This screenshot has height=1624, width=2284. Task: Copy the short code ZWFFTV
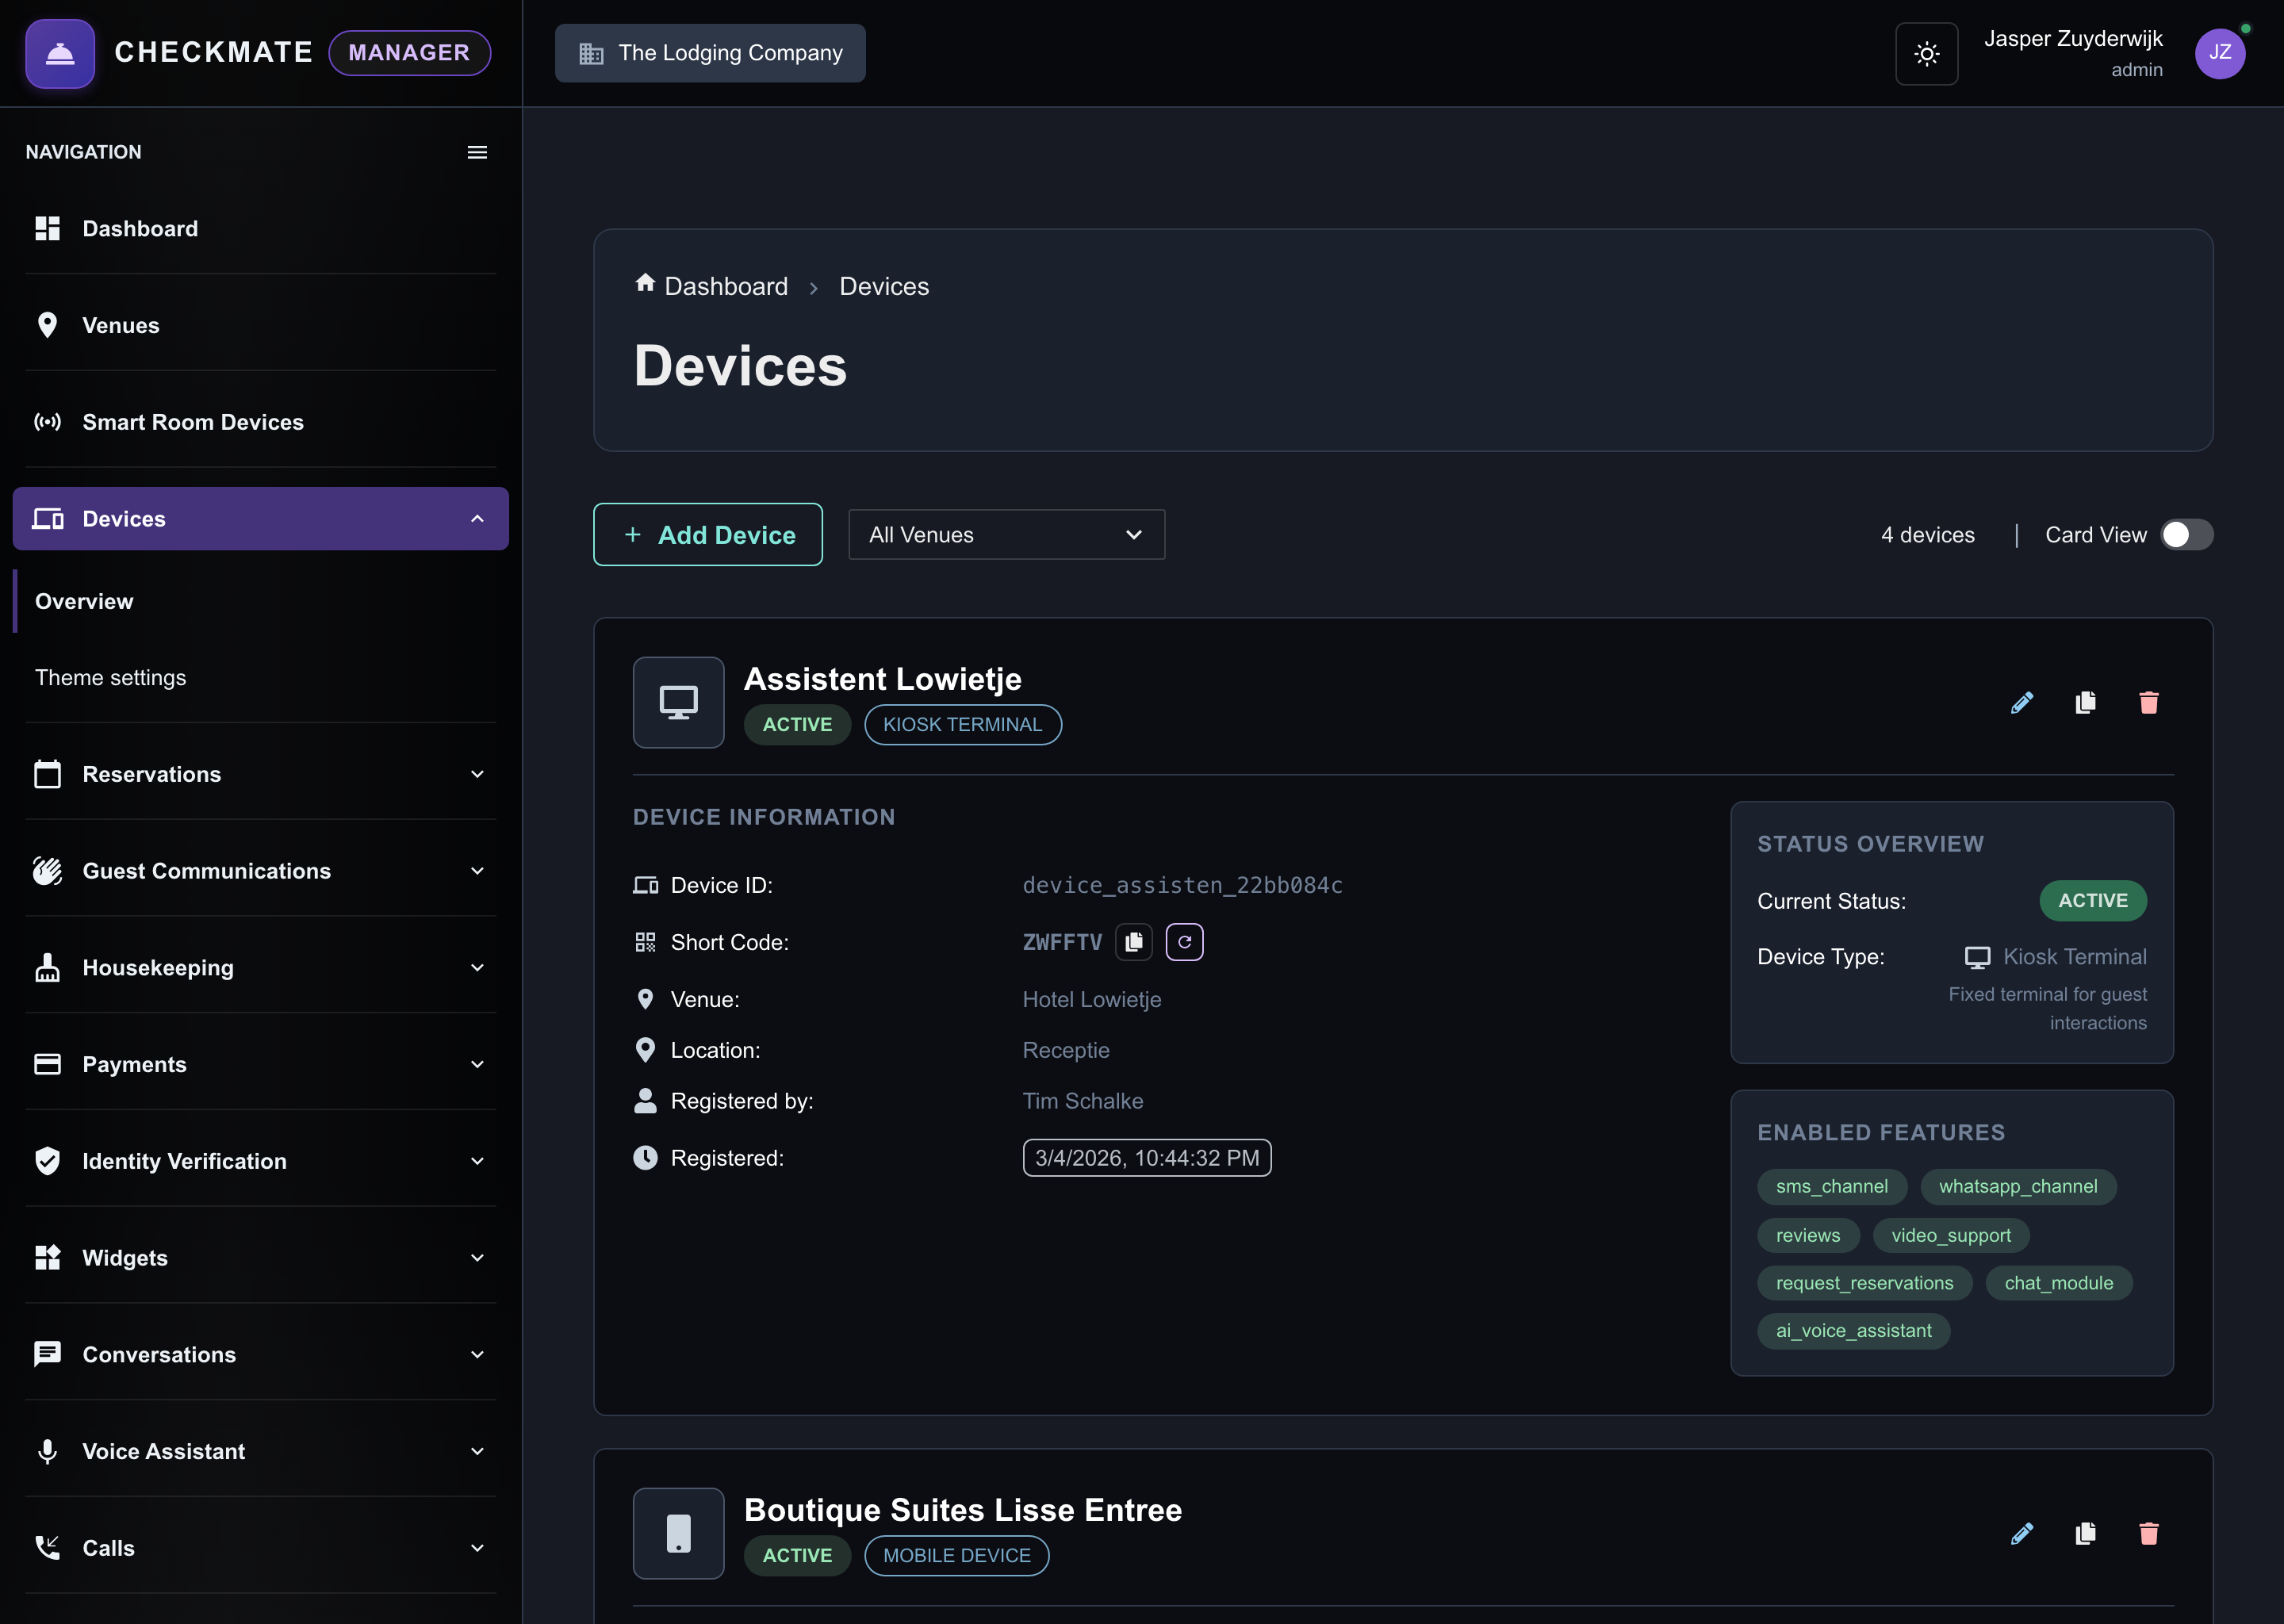[x=1133, y=942]
